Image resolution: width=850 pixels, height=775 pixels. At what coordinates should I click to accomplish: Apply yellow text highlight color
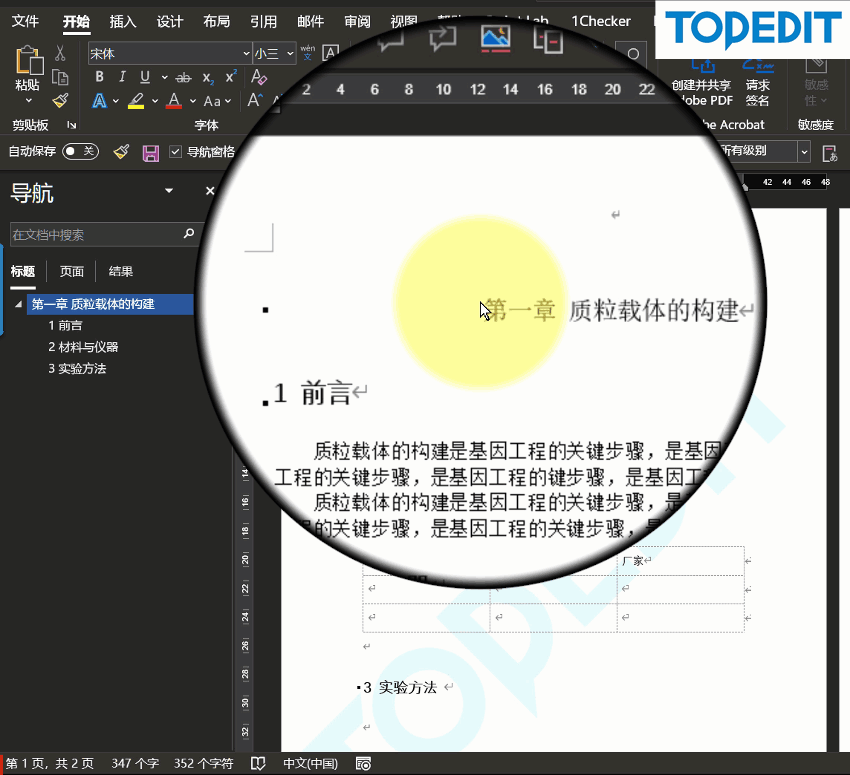(x=136, y=101)
